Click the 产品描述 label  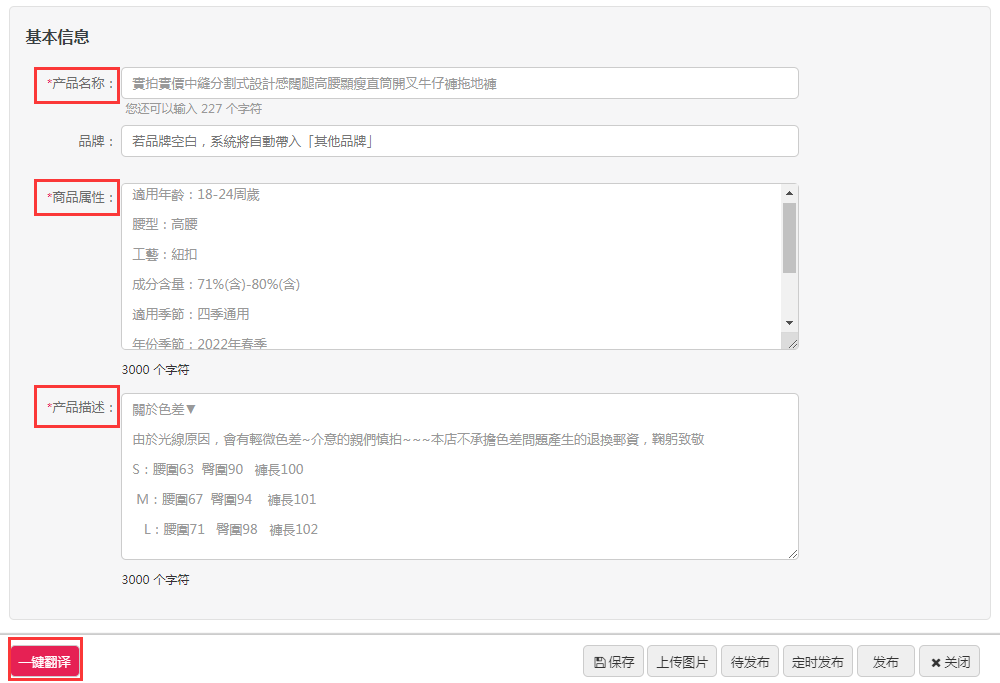point(80,407)
